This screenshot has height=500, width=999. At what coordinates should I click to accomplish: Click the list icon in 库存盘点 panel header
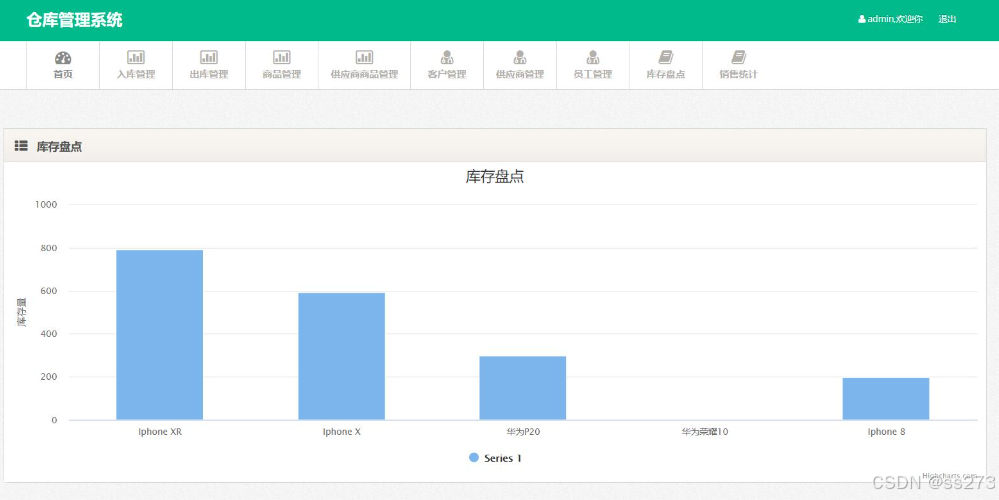point(21,146)
